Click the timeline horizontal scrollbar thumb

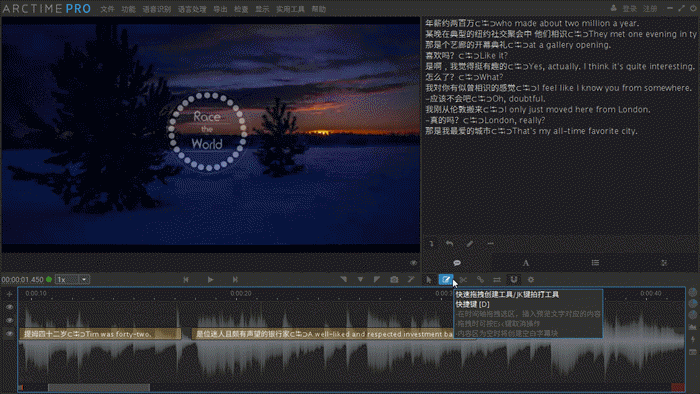(x=99, y=388)
